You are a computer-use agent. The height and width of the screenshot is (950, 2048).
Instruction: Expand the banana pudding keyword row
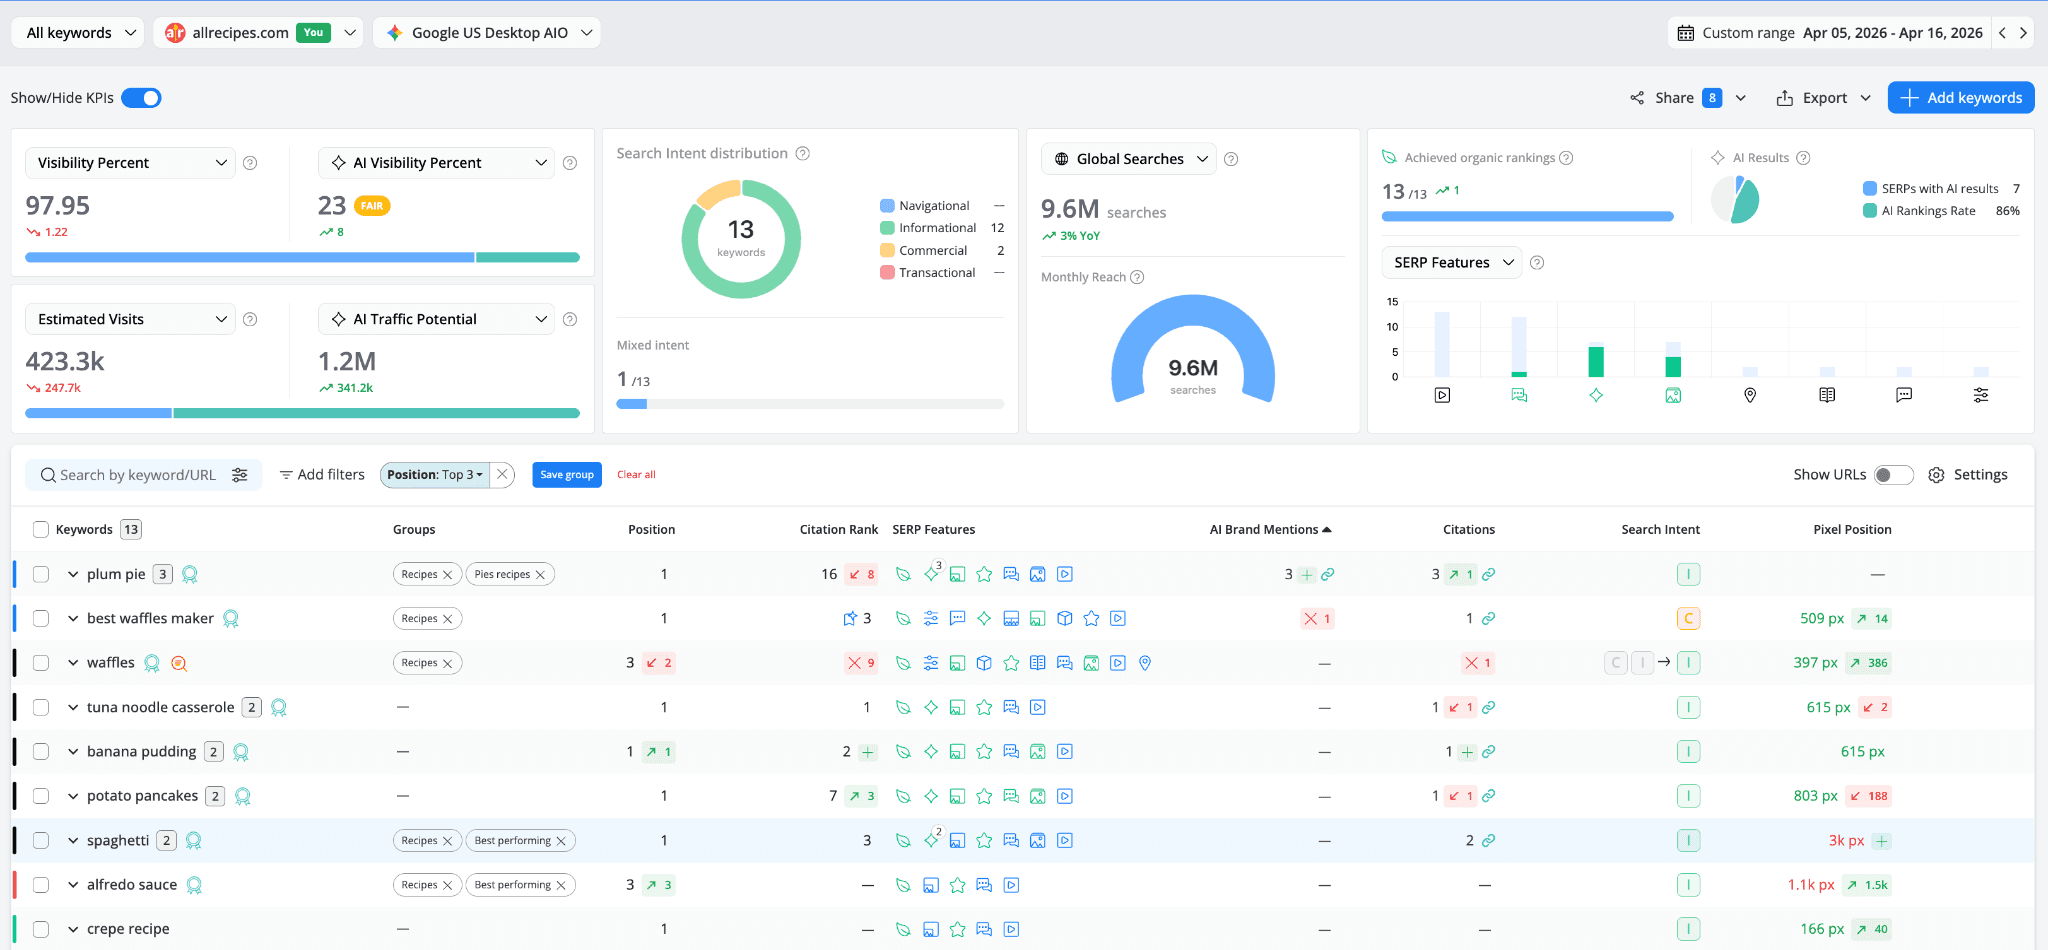point(73,751)
